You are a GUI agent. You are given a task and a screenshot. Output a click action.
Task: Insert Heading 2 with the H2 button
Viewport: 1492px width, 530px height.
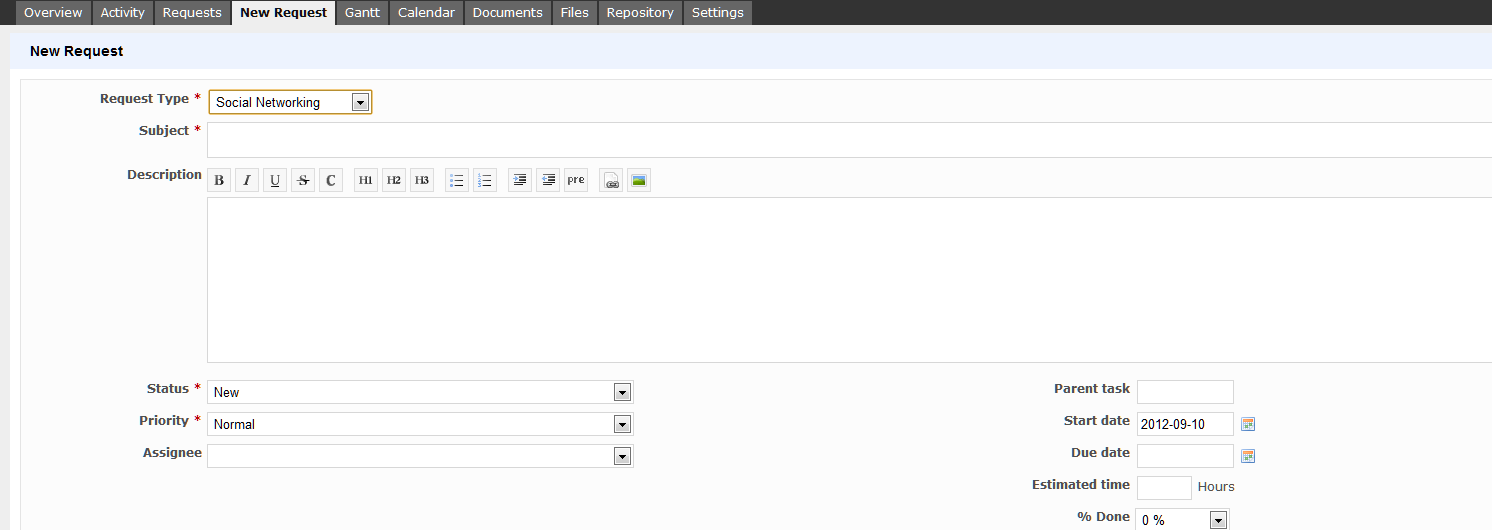coord(394,180)
